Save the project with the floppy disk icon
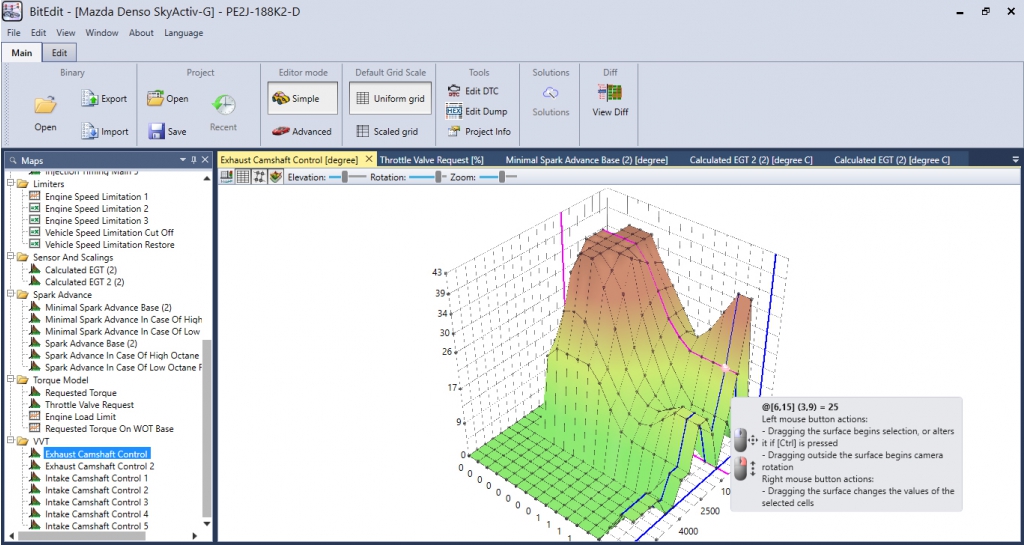 click(155, 131)
